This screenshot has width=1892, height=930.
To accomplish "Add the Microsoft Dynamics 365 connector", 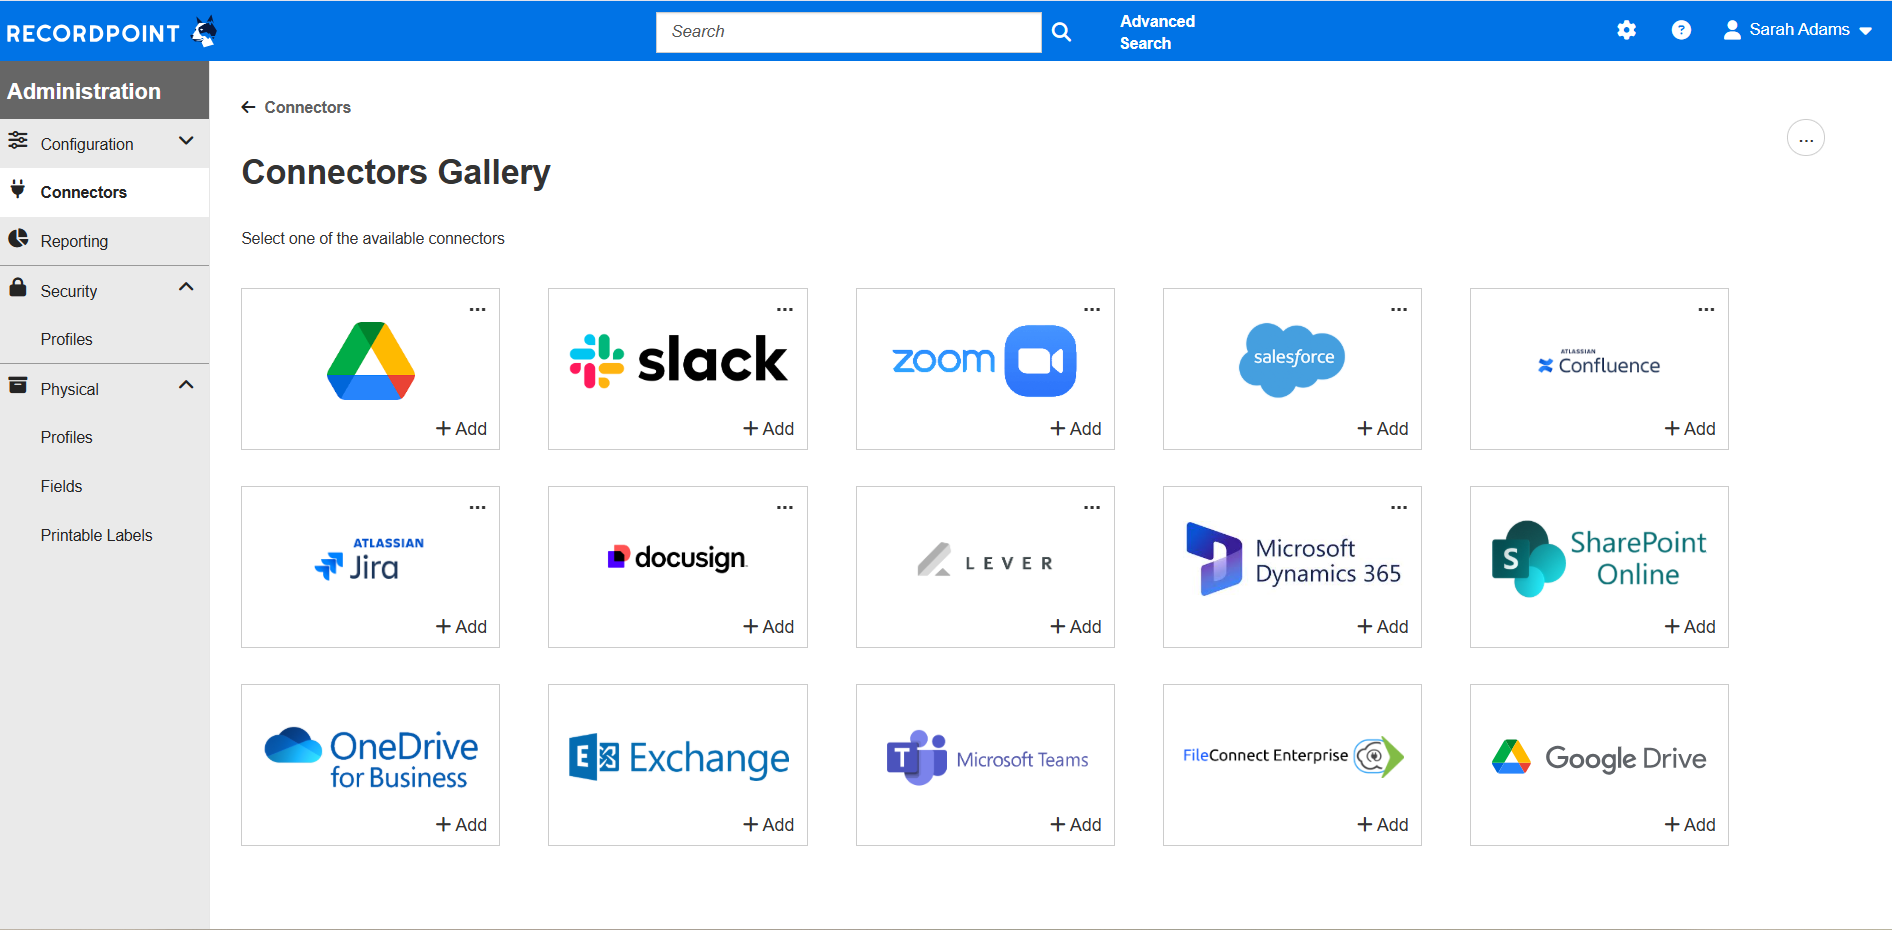I will tap(1382, 627).
